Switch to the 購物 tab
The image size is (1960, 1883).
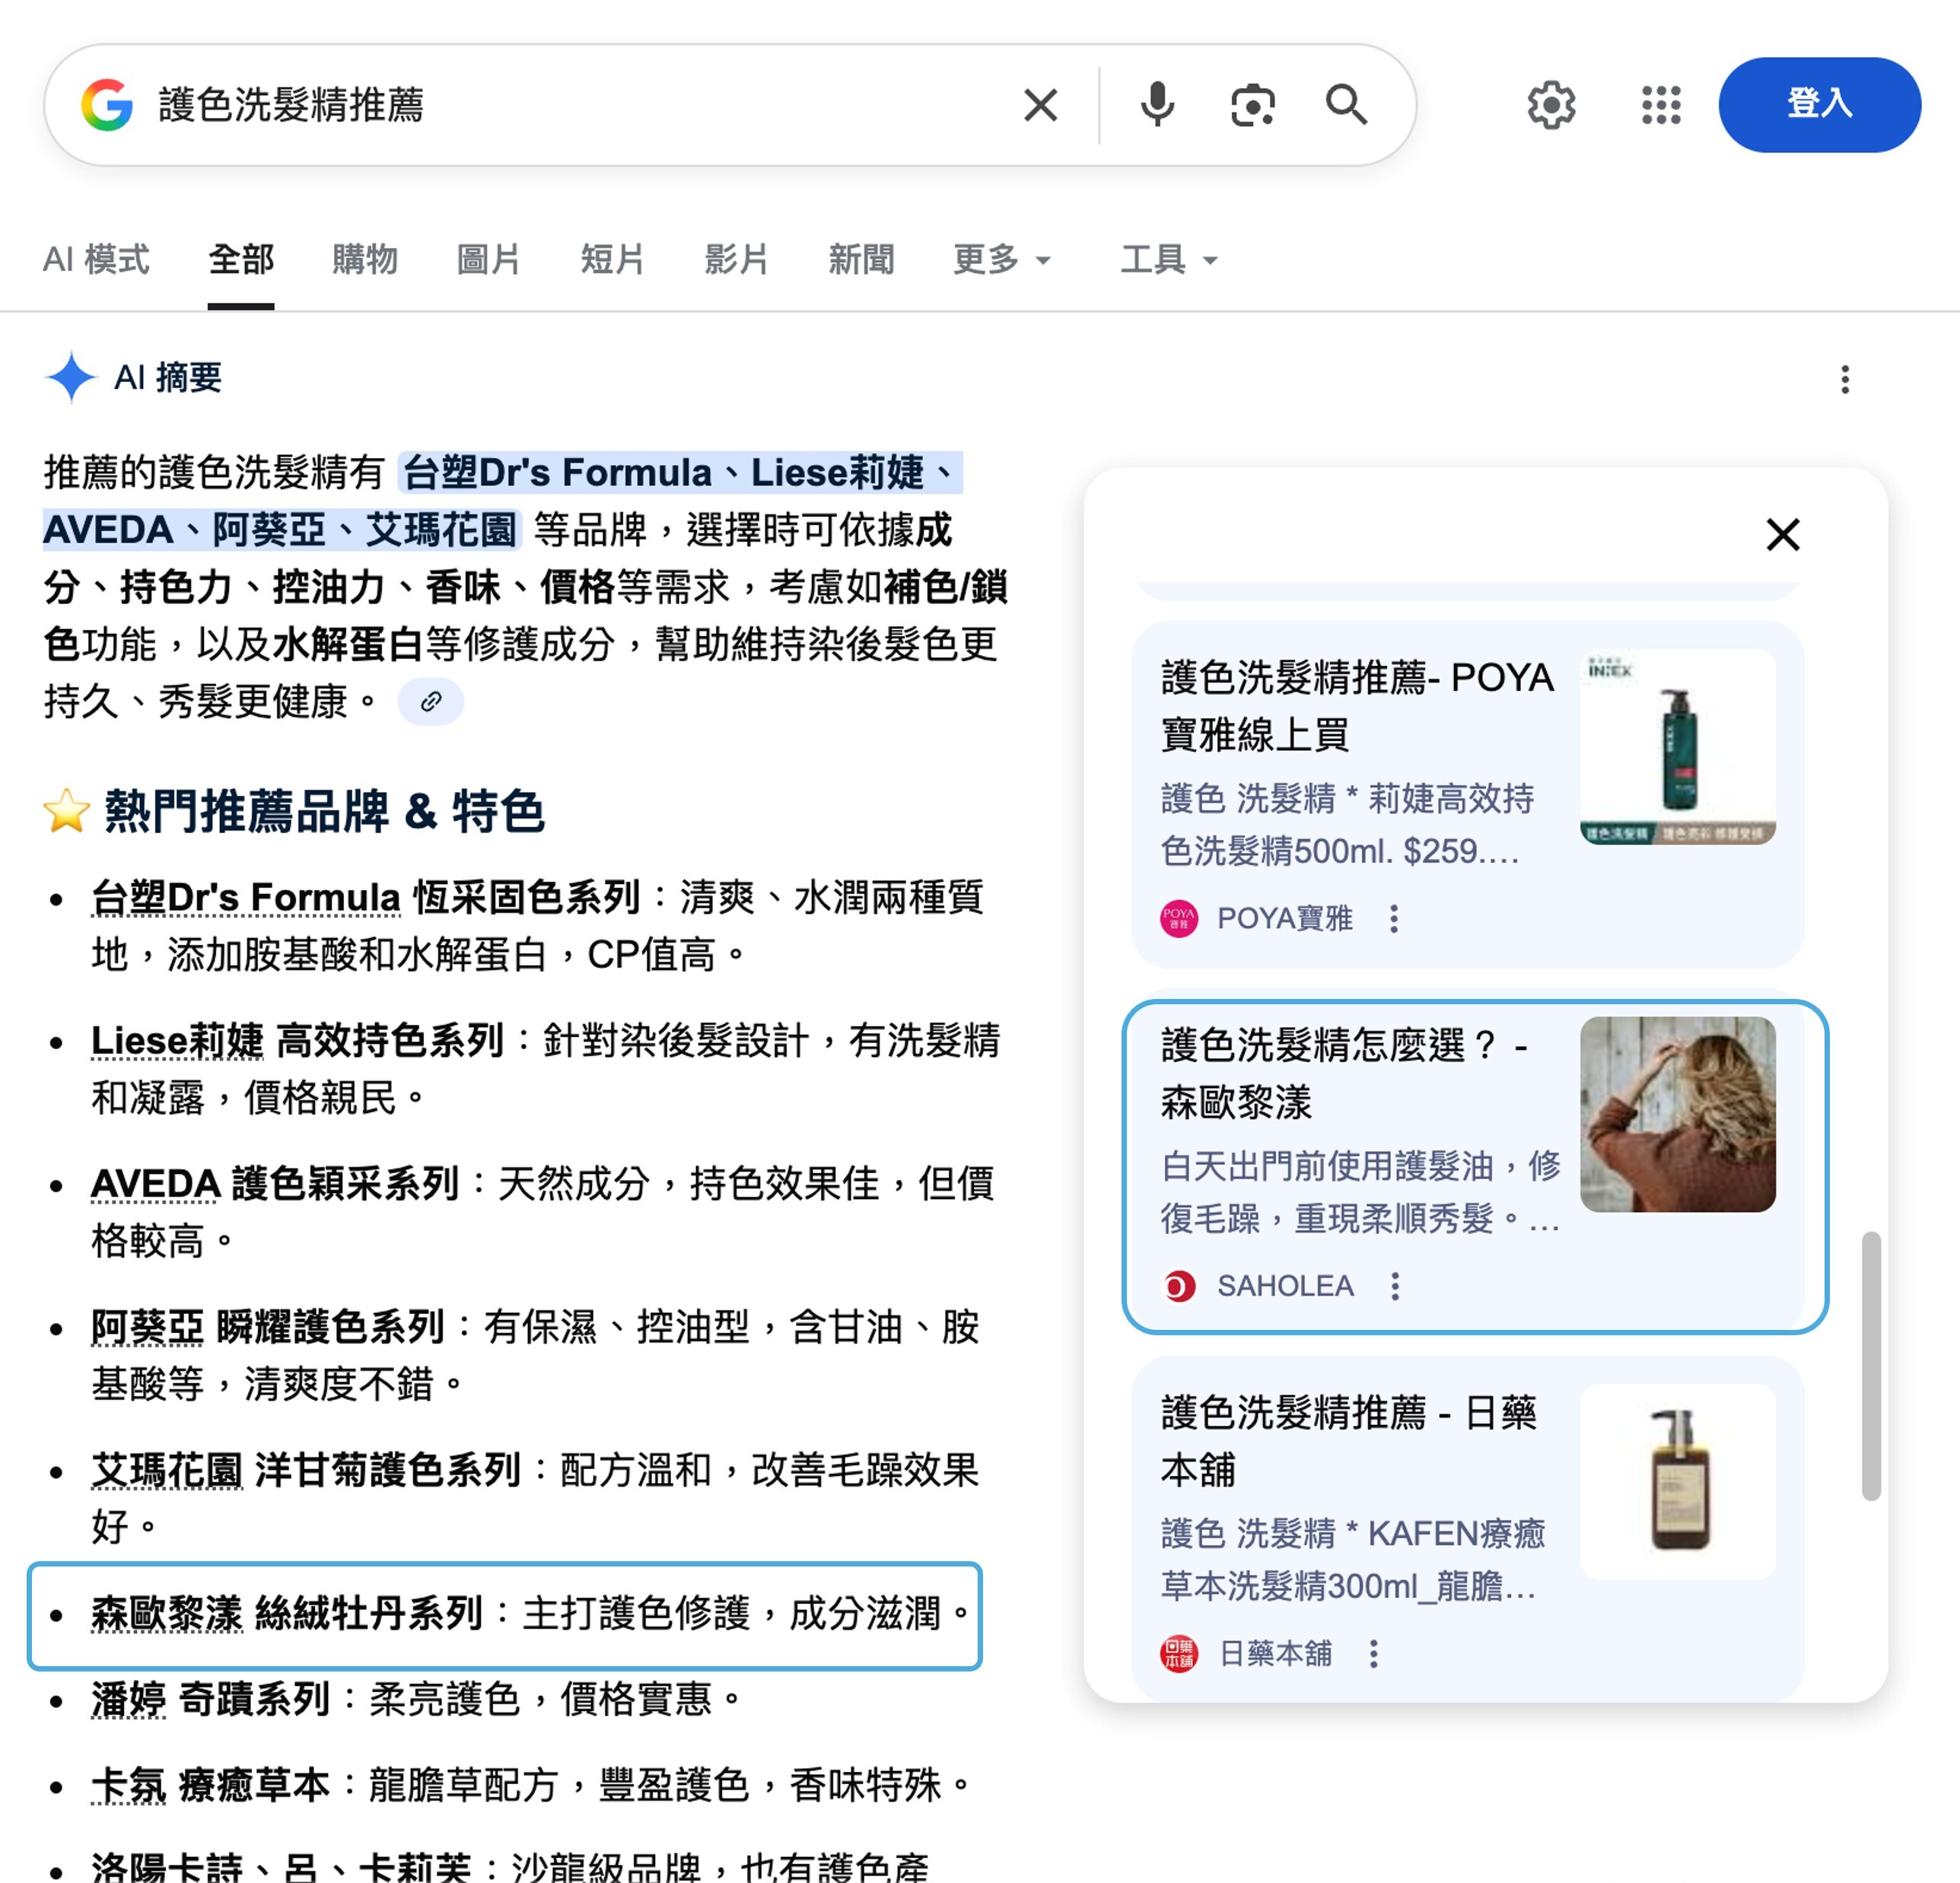(364, 260)
